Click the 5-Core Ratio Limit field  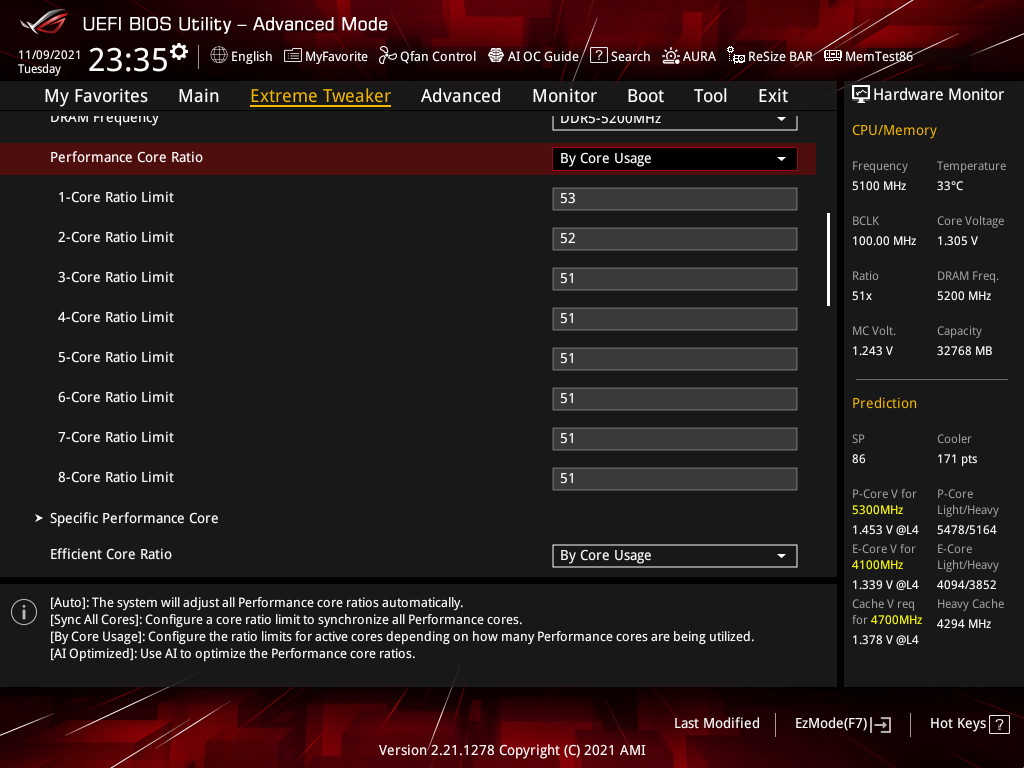[x=675, y=359]
